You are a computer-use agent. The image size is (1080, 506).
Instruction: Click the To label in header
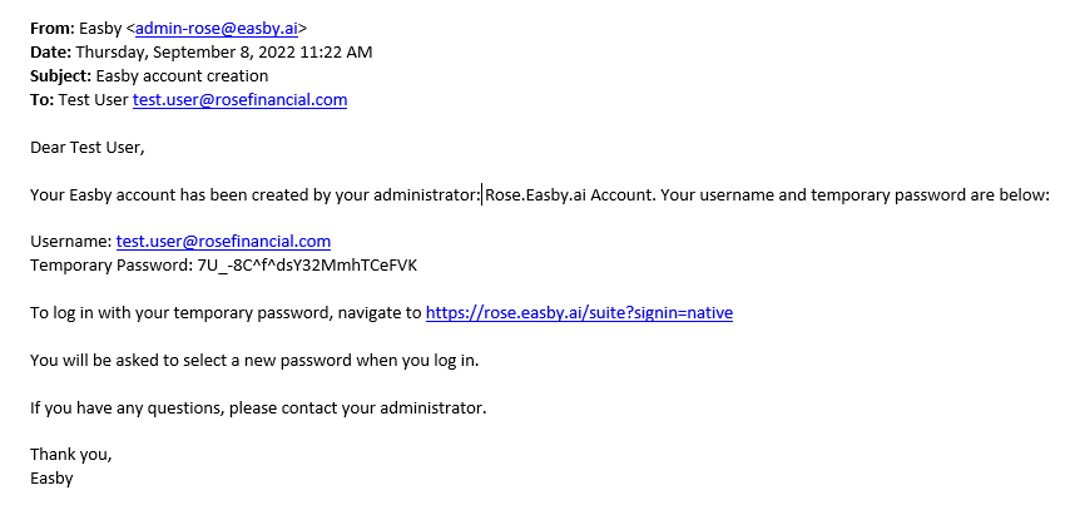click(43, 100)
